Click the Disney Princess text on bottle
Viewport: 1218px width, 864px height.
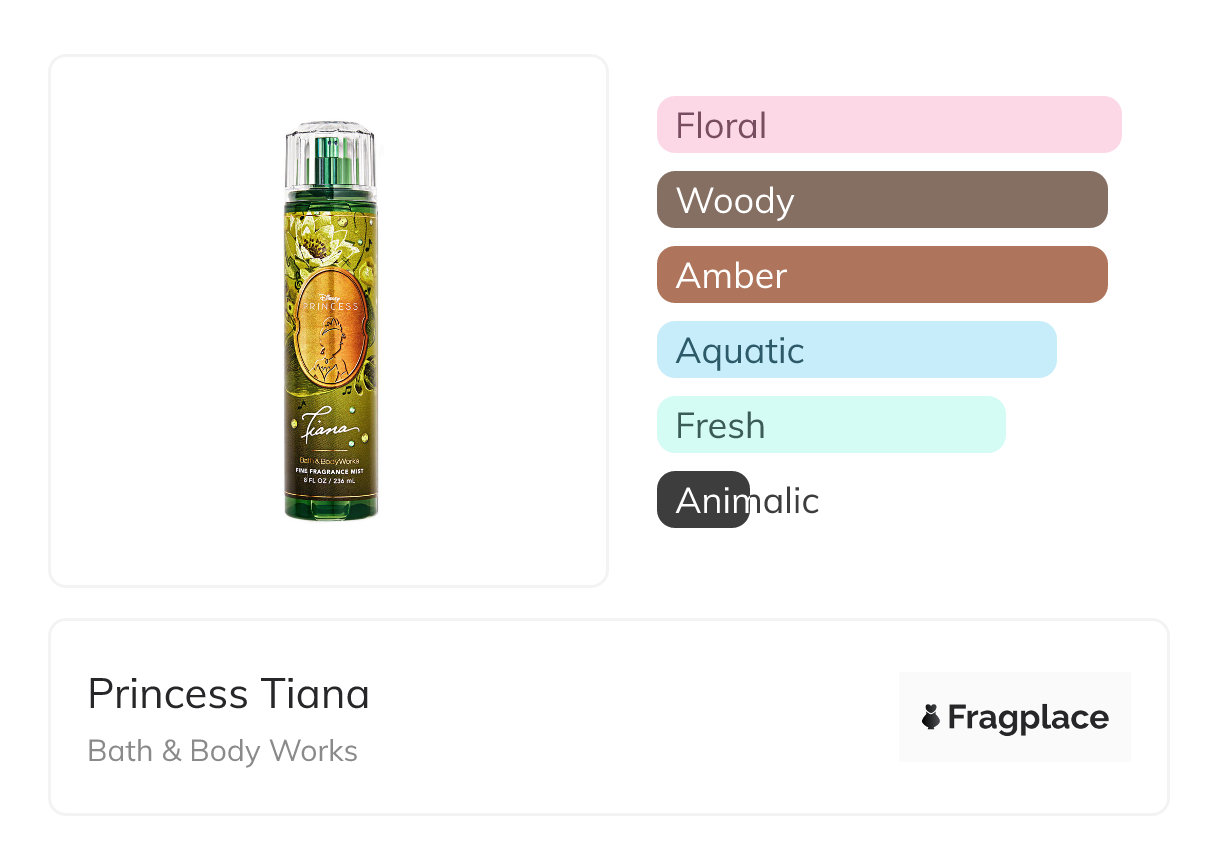[331, 302]
